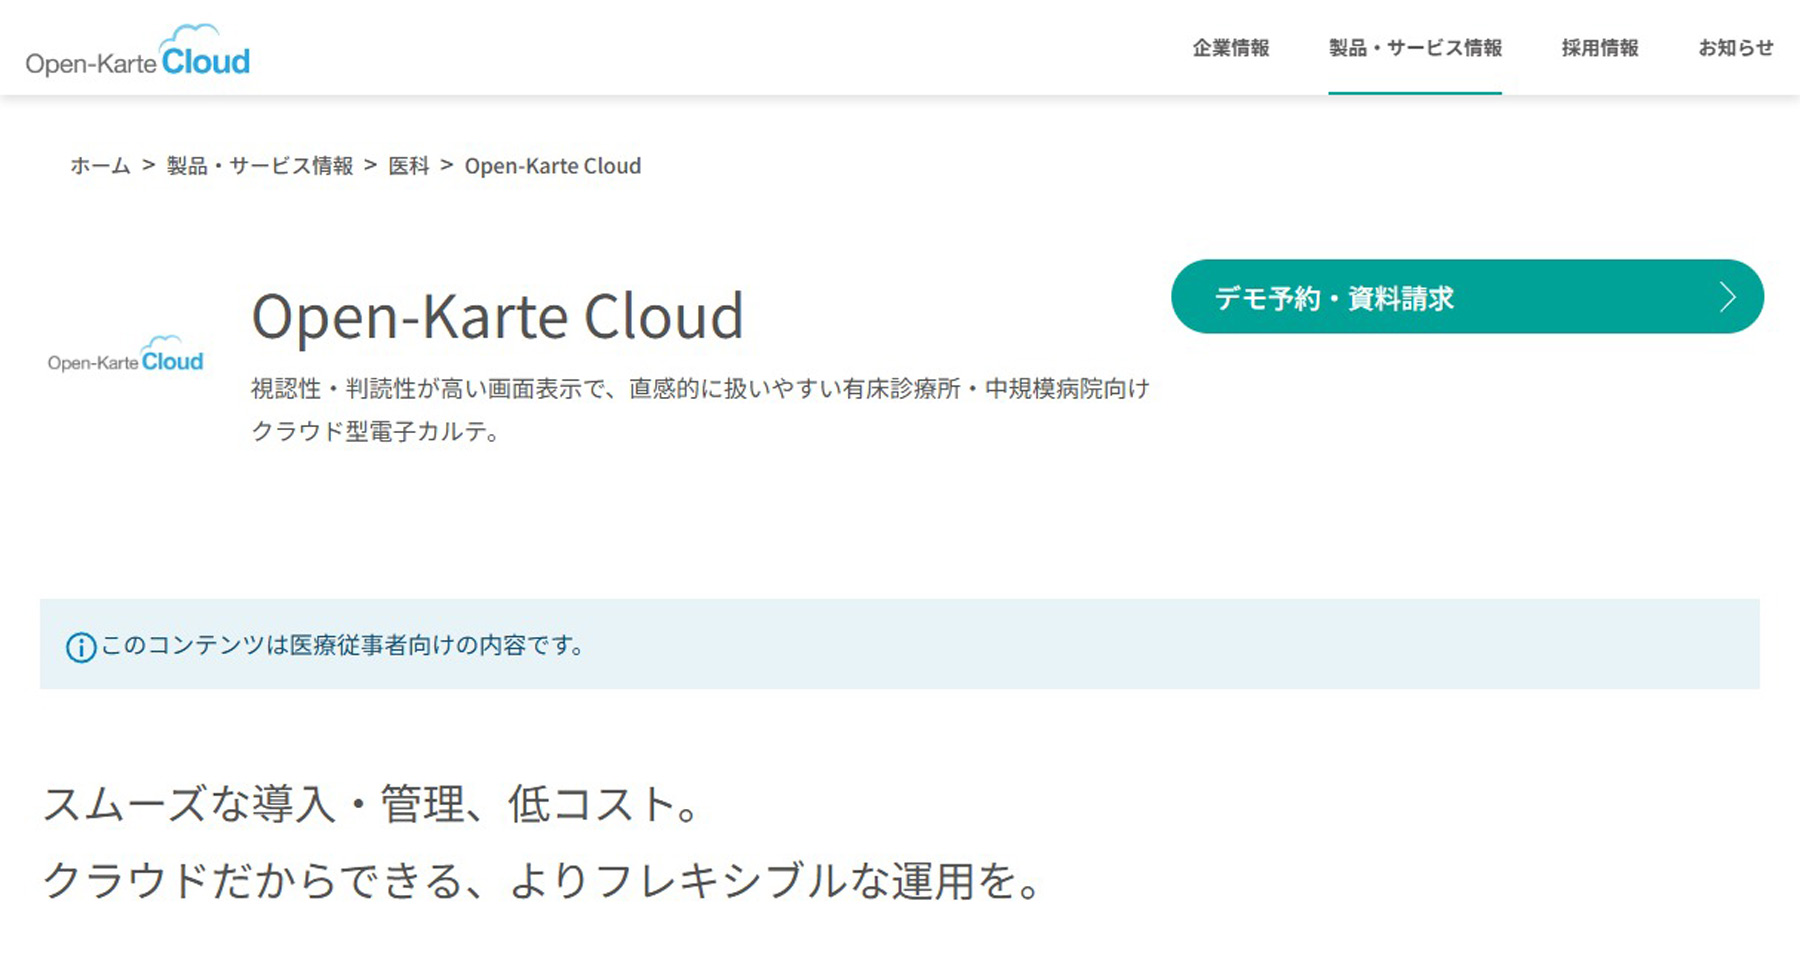Click description line クラウド型電子カルテ。
Screen dimensions: 1800x956
click(x=375, y=432)
